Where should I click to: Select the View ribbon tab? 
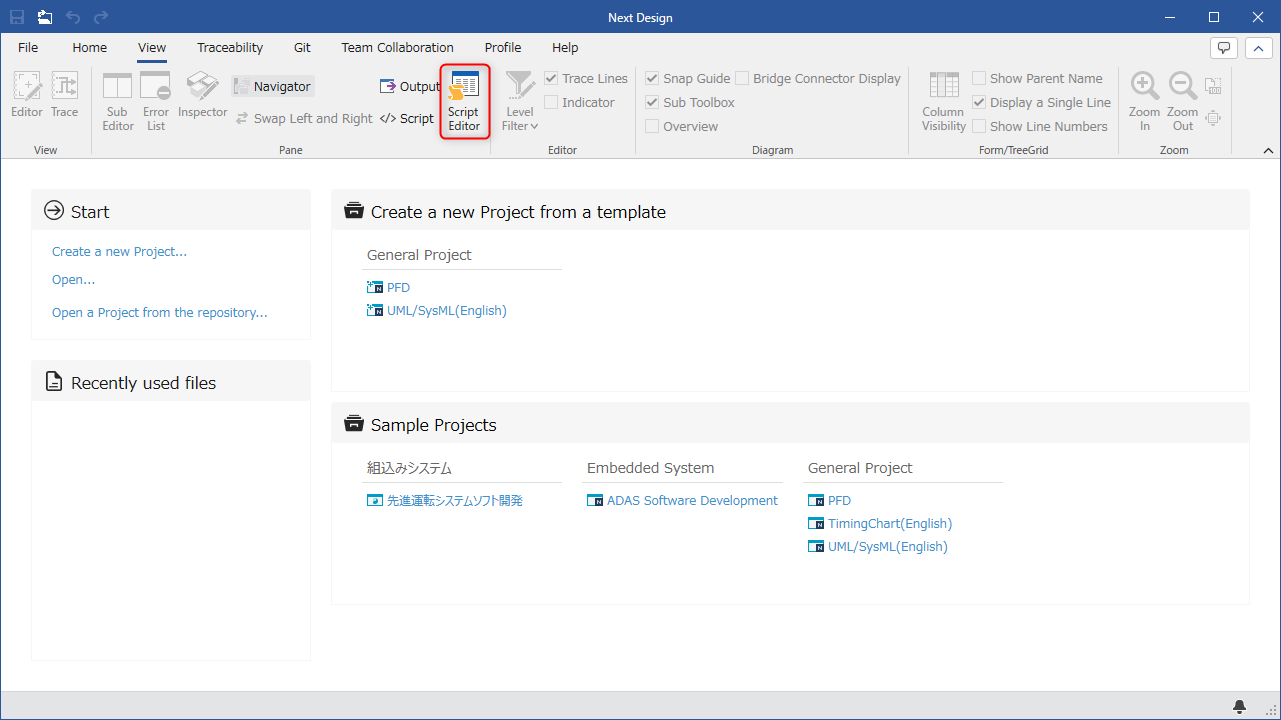tap(152, 47)
